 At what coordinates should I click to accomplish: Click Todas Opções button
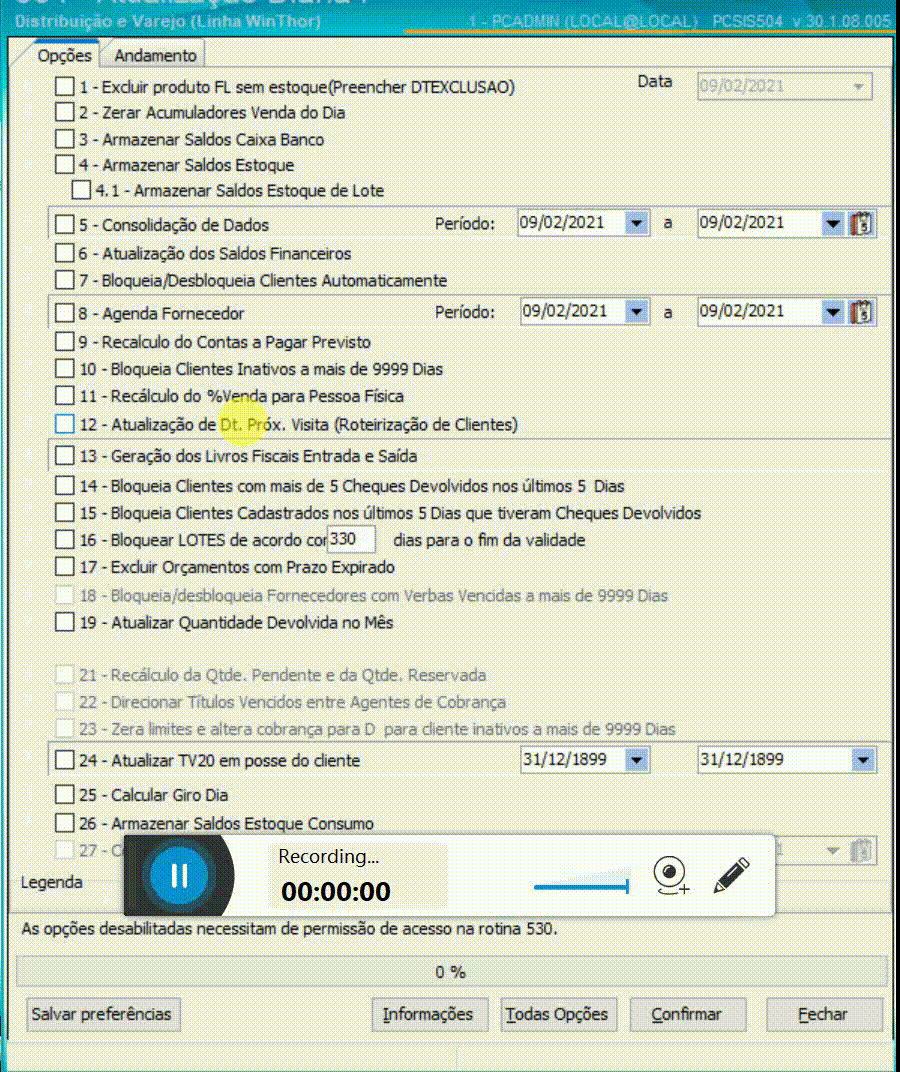[557, 1014]
